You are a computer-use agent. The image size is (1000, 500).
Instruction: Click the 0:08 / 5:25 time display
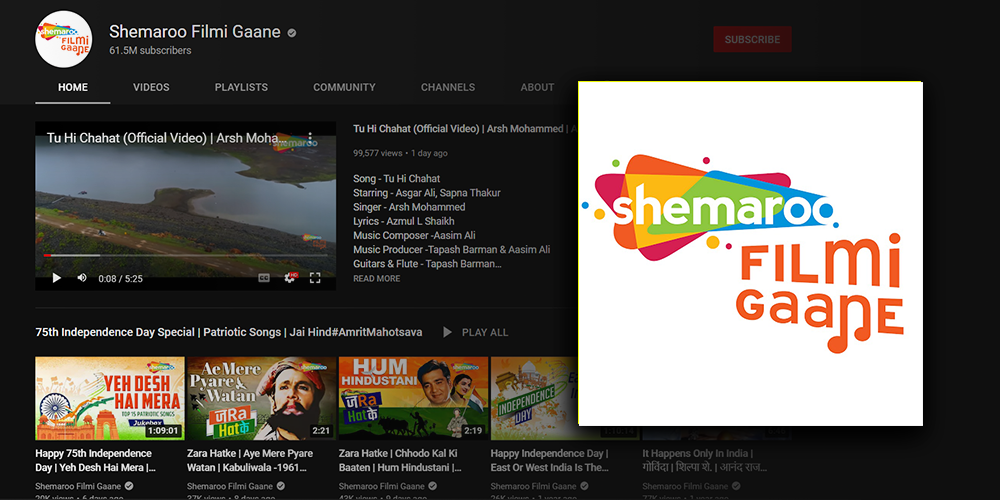pos(121,279)
